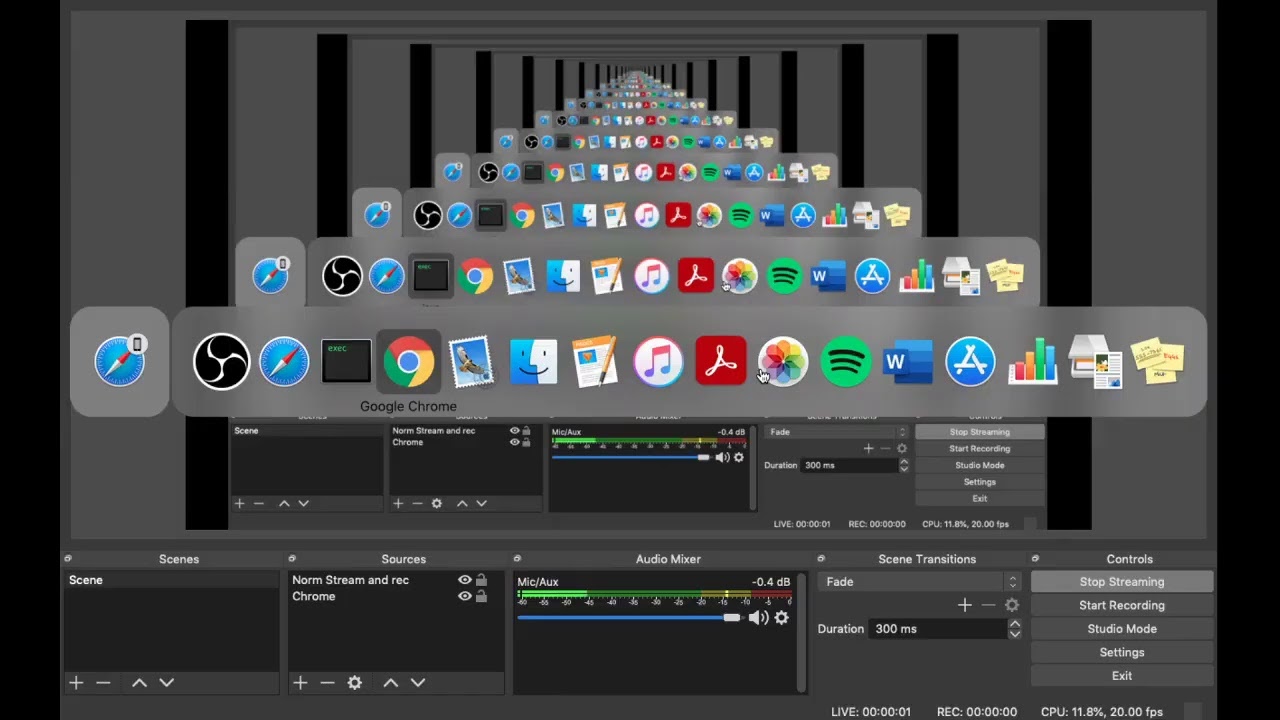Click the Mic/Aux audio level meter
1280x720 pixels.
coord(654,598)
